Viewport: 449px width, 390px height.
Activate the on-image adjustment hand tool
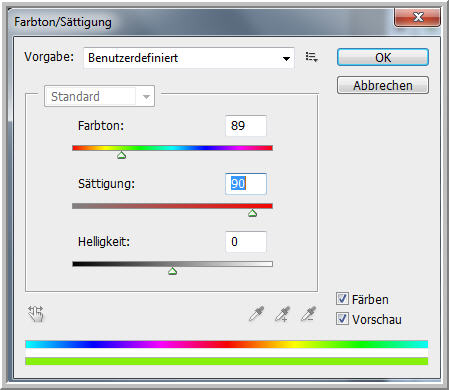pos(36,314)
